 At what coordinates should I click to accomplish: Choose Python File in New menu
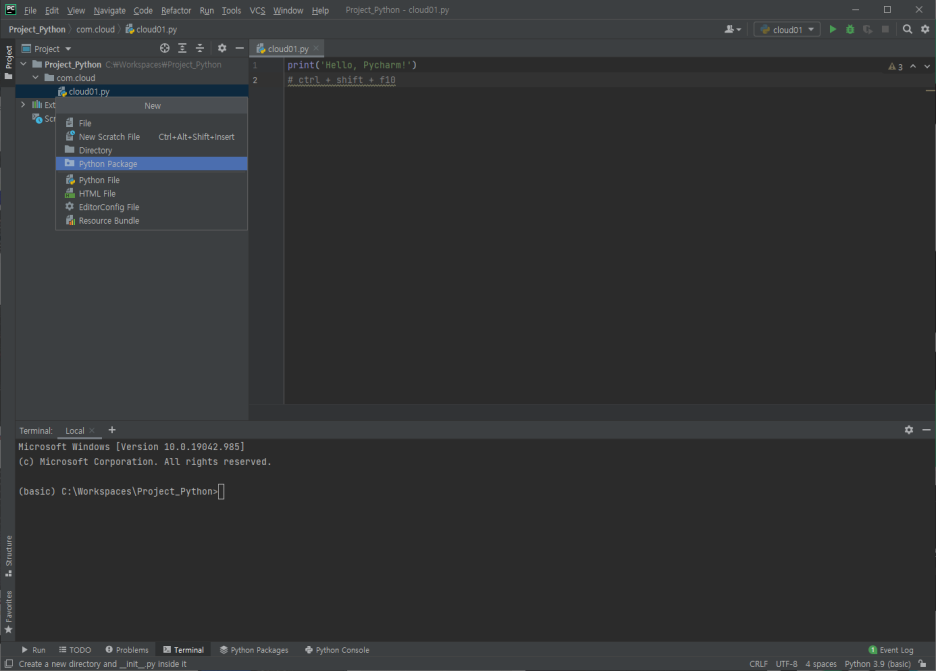click(152, 180)
